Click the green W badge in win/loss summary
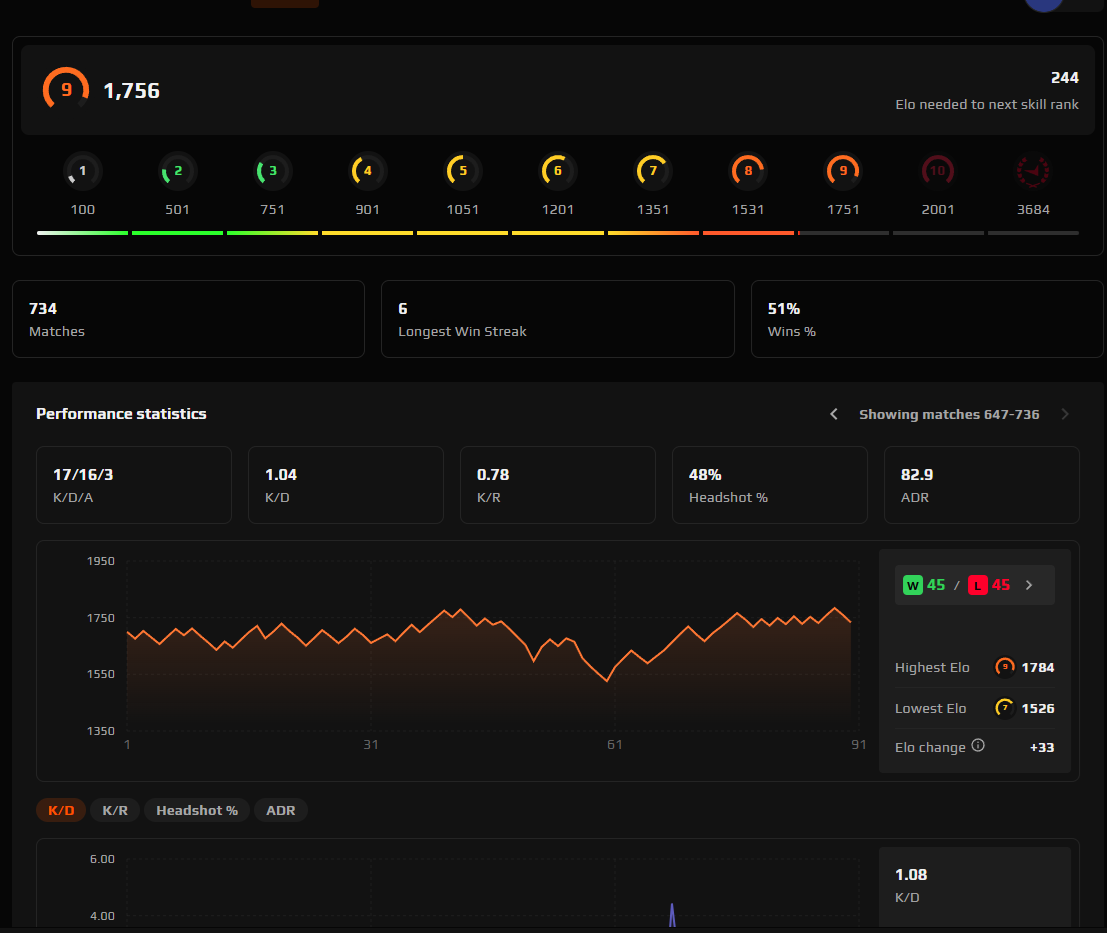The width and height of the screenshot is (1107, 933). [x=911, y=584]
